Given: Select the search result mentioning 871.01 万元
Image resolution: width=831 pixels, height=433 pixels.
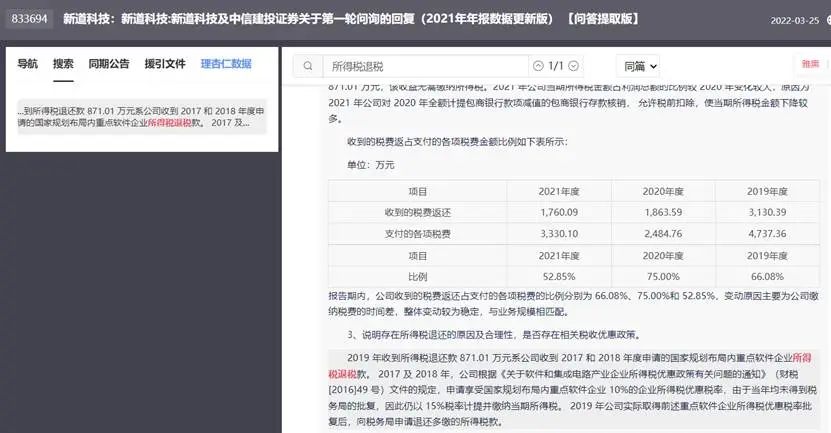Looking at the screenshot, I should point(141,117).
